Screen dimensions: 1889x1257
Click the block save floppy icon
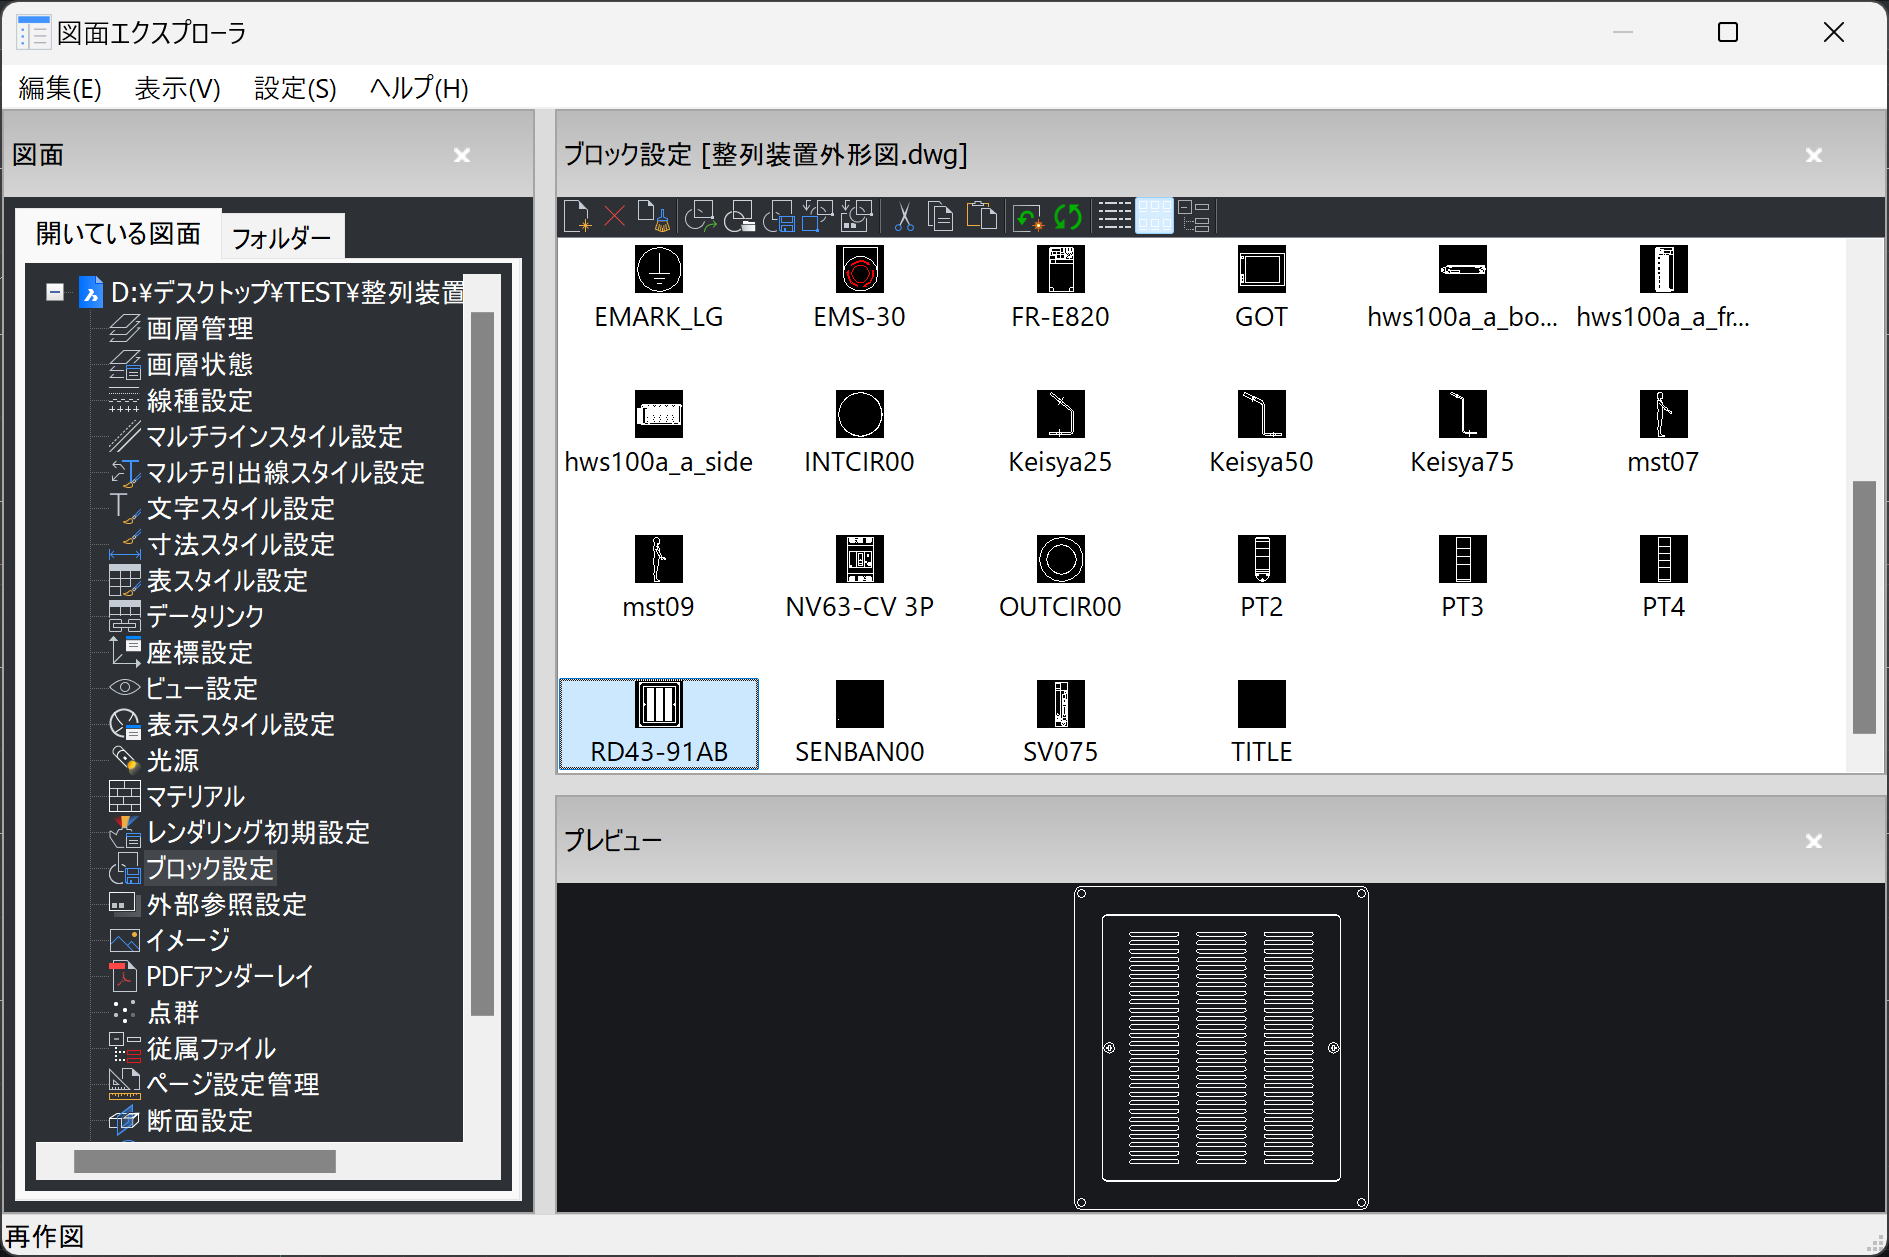tap(779, 216)
